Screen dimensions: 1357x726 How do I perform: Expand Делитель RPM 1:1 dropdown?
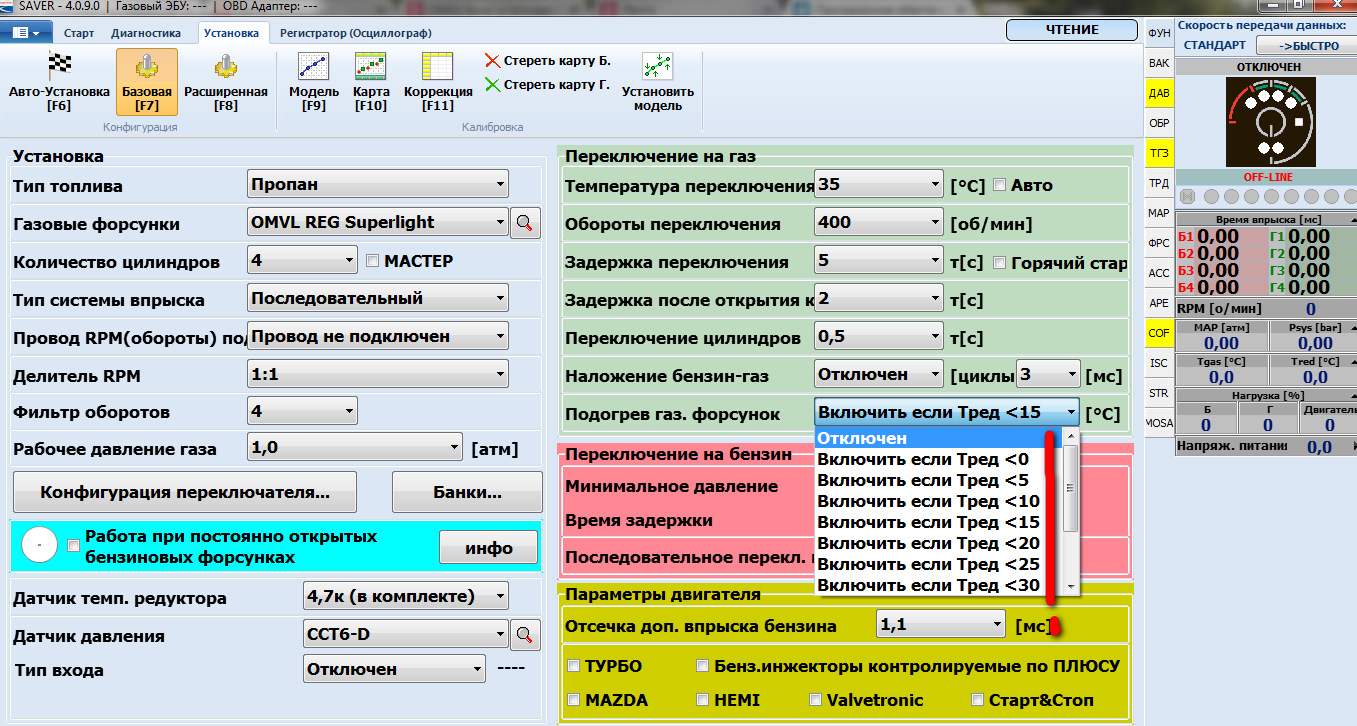(x=377, y=375)
